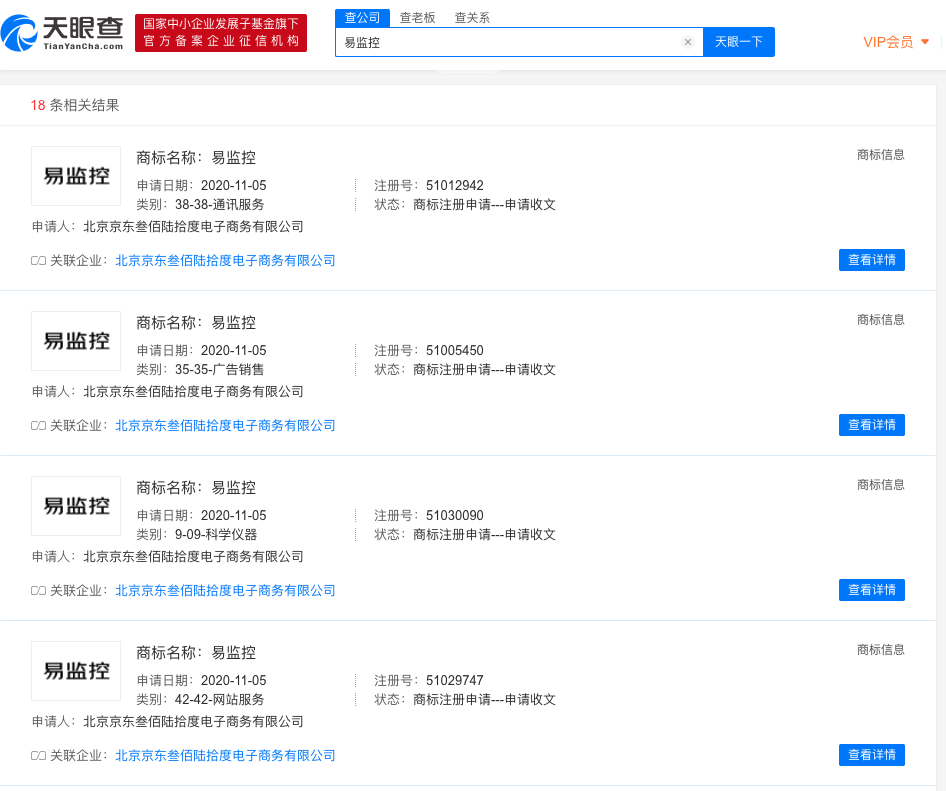
Task: Click registration number 51005450
Action: point(454,351)
